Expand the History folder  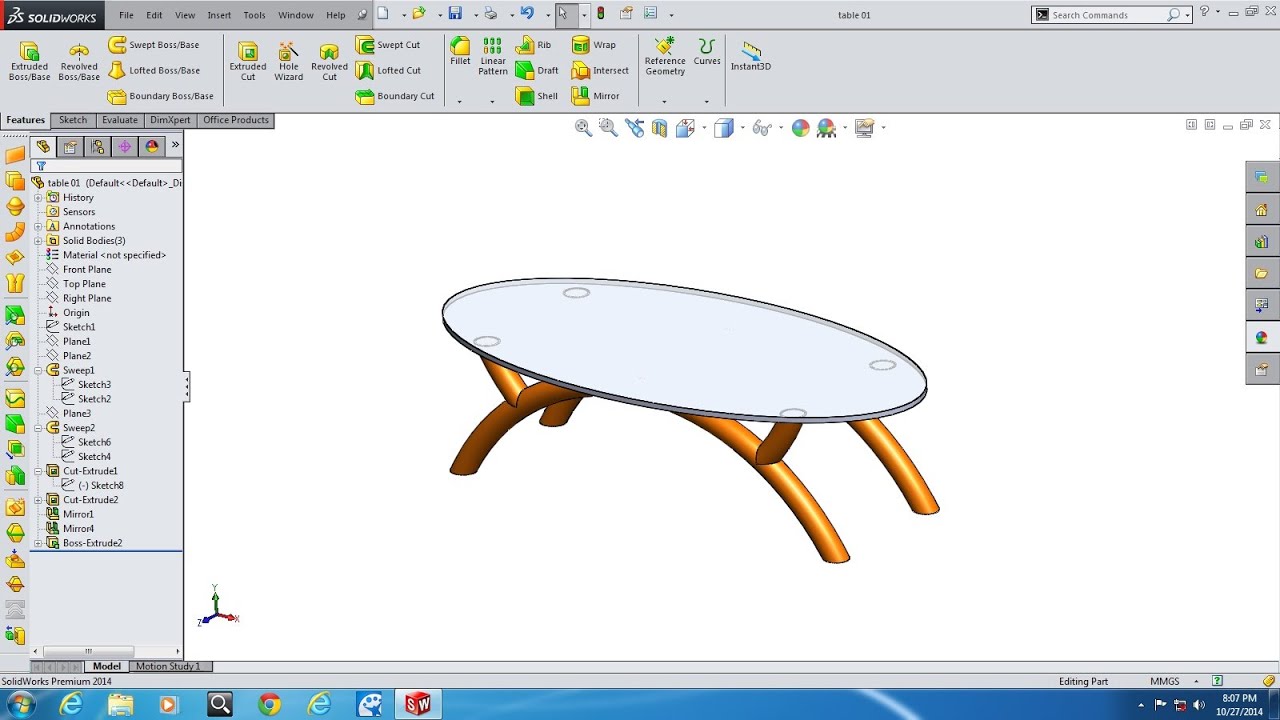click(38, 197)
